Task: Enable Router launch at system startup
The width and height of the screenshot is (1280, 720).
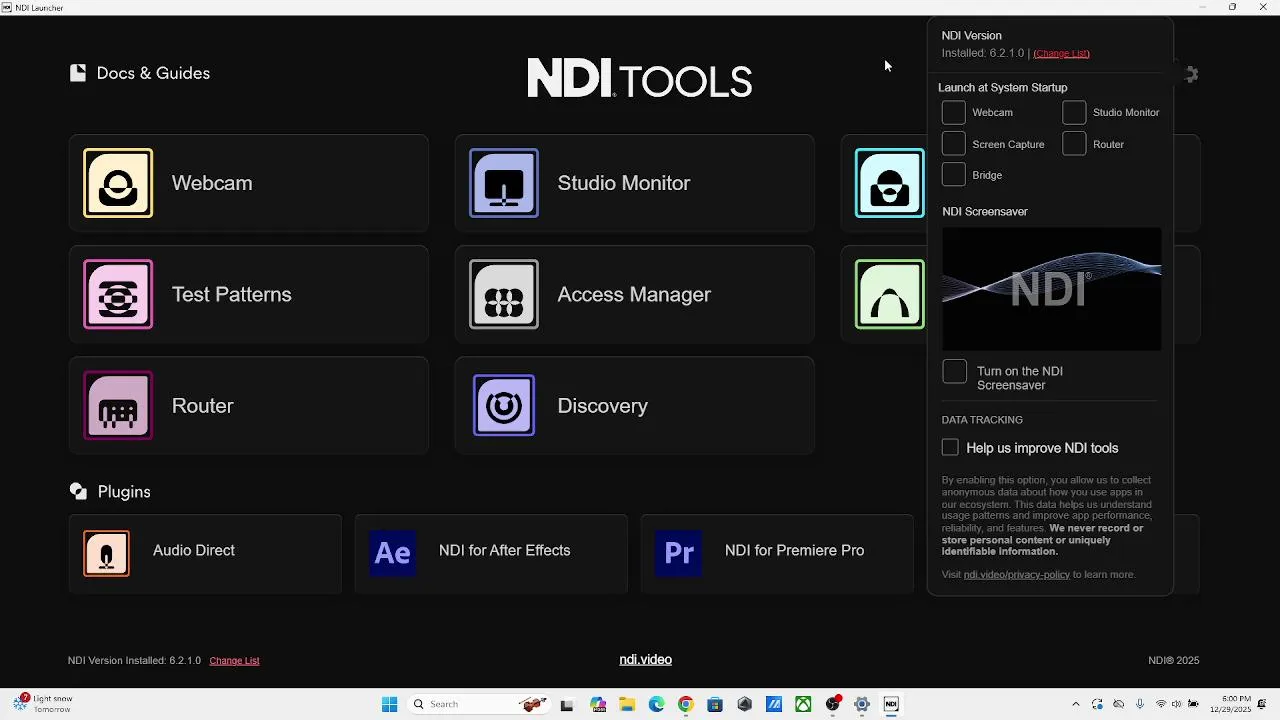Action: (1074, 144)
